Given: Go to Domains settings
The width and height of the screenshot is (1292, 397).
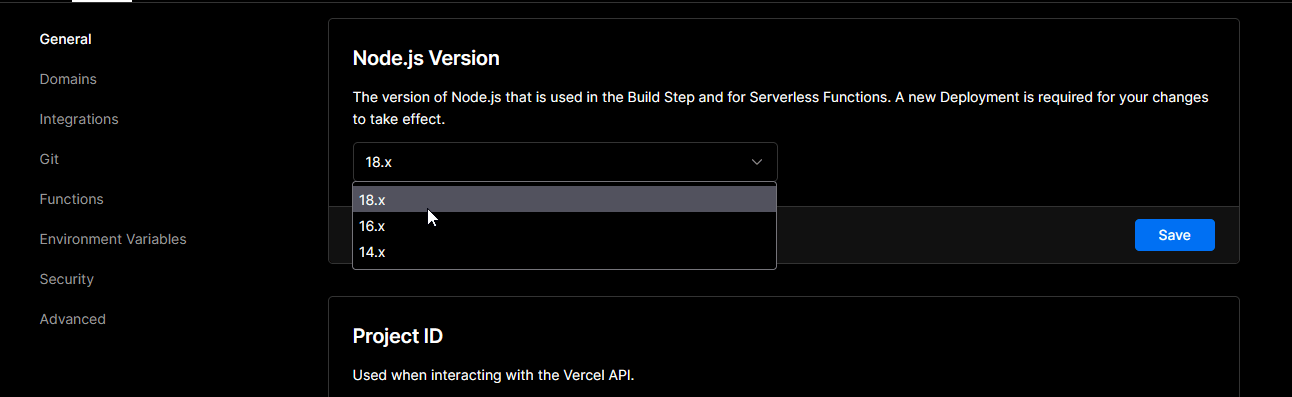Looking at the screenshot, I should click(68, 79).
